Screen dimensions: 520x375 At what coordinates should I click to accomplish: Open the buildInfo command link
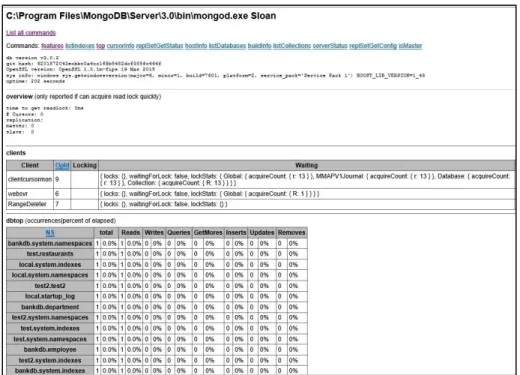tap(259, 46)
